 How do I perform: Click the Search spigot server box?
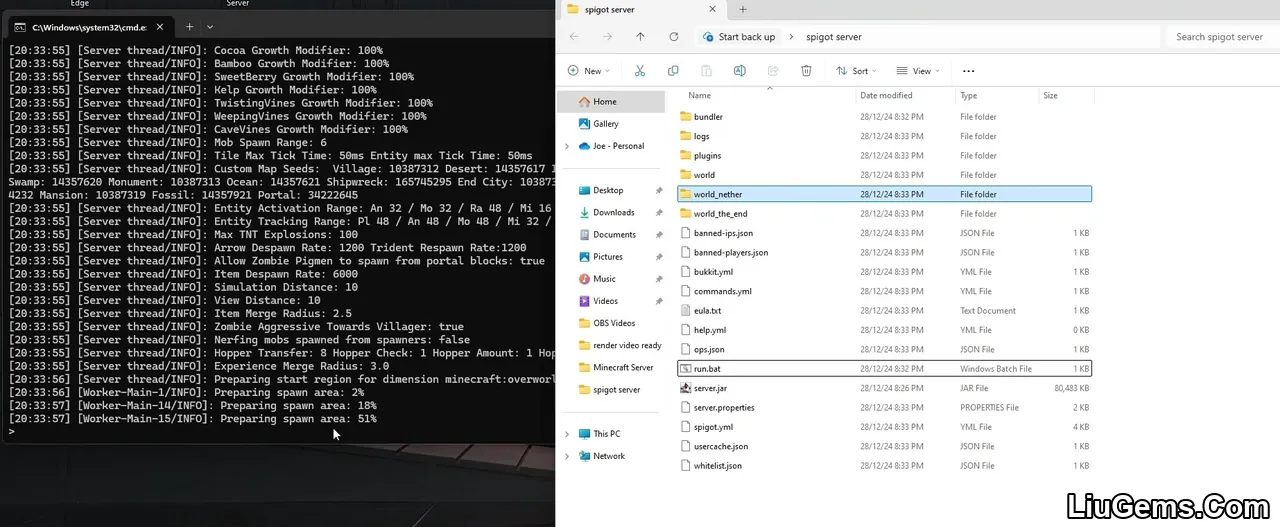(1219, 37)
